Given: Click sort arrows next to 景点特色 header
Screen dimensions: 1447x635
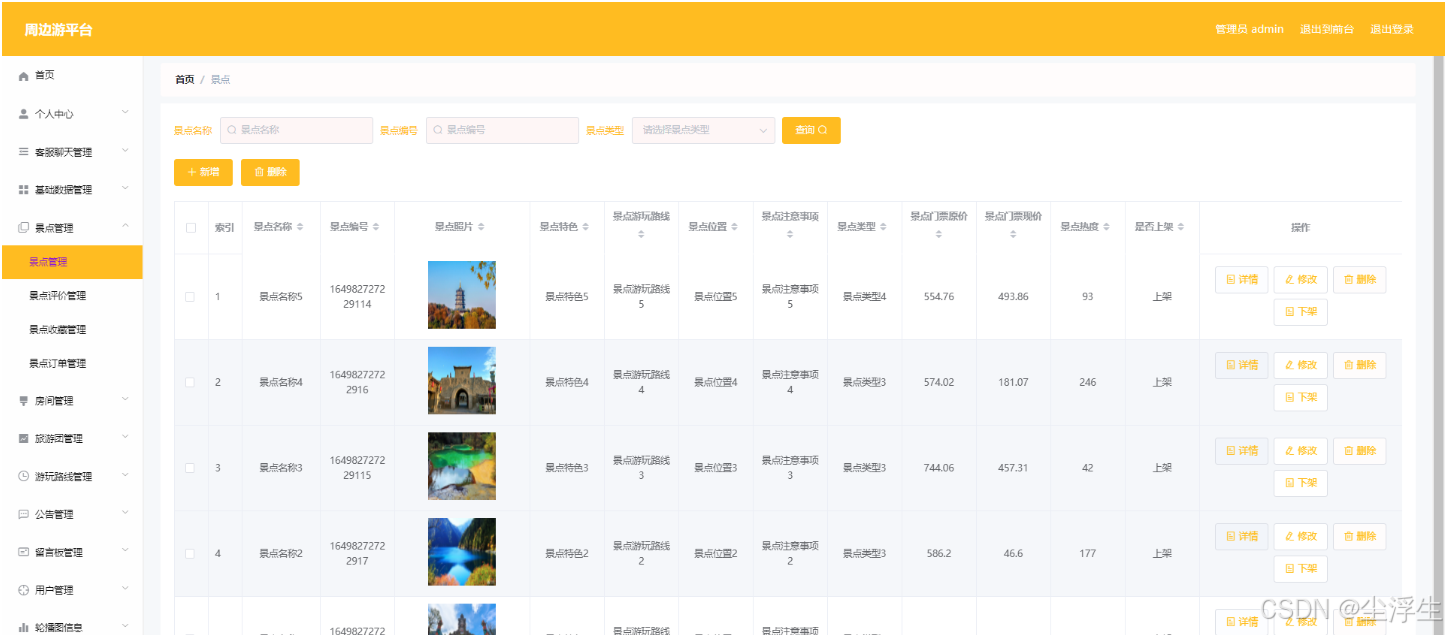Looking at the screenshot, I should 586,227.
